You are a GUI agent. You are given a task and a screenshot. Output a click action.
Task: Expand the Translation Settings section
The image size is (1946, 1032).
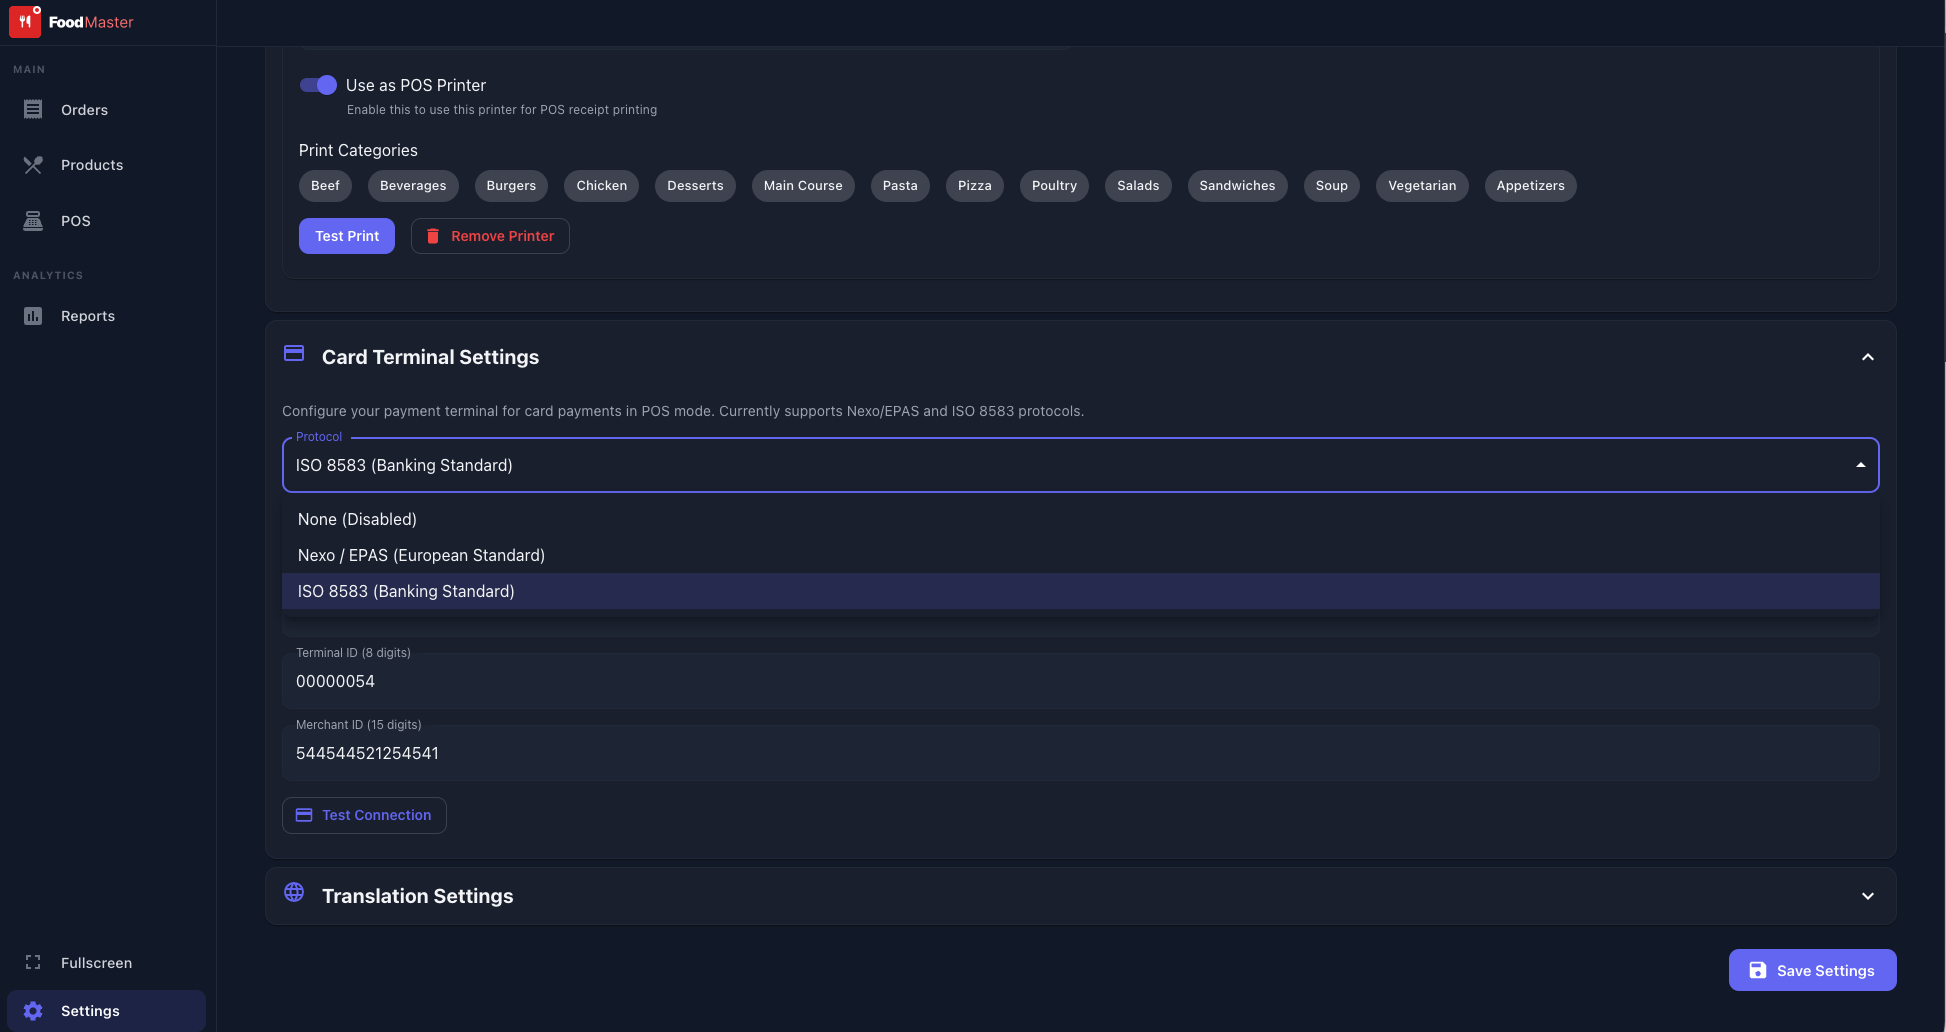click(x=1867, y=896)
